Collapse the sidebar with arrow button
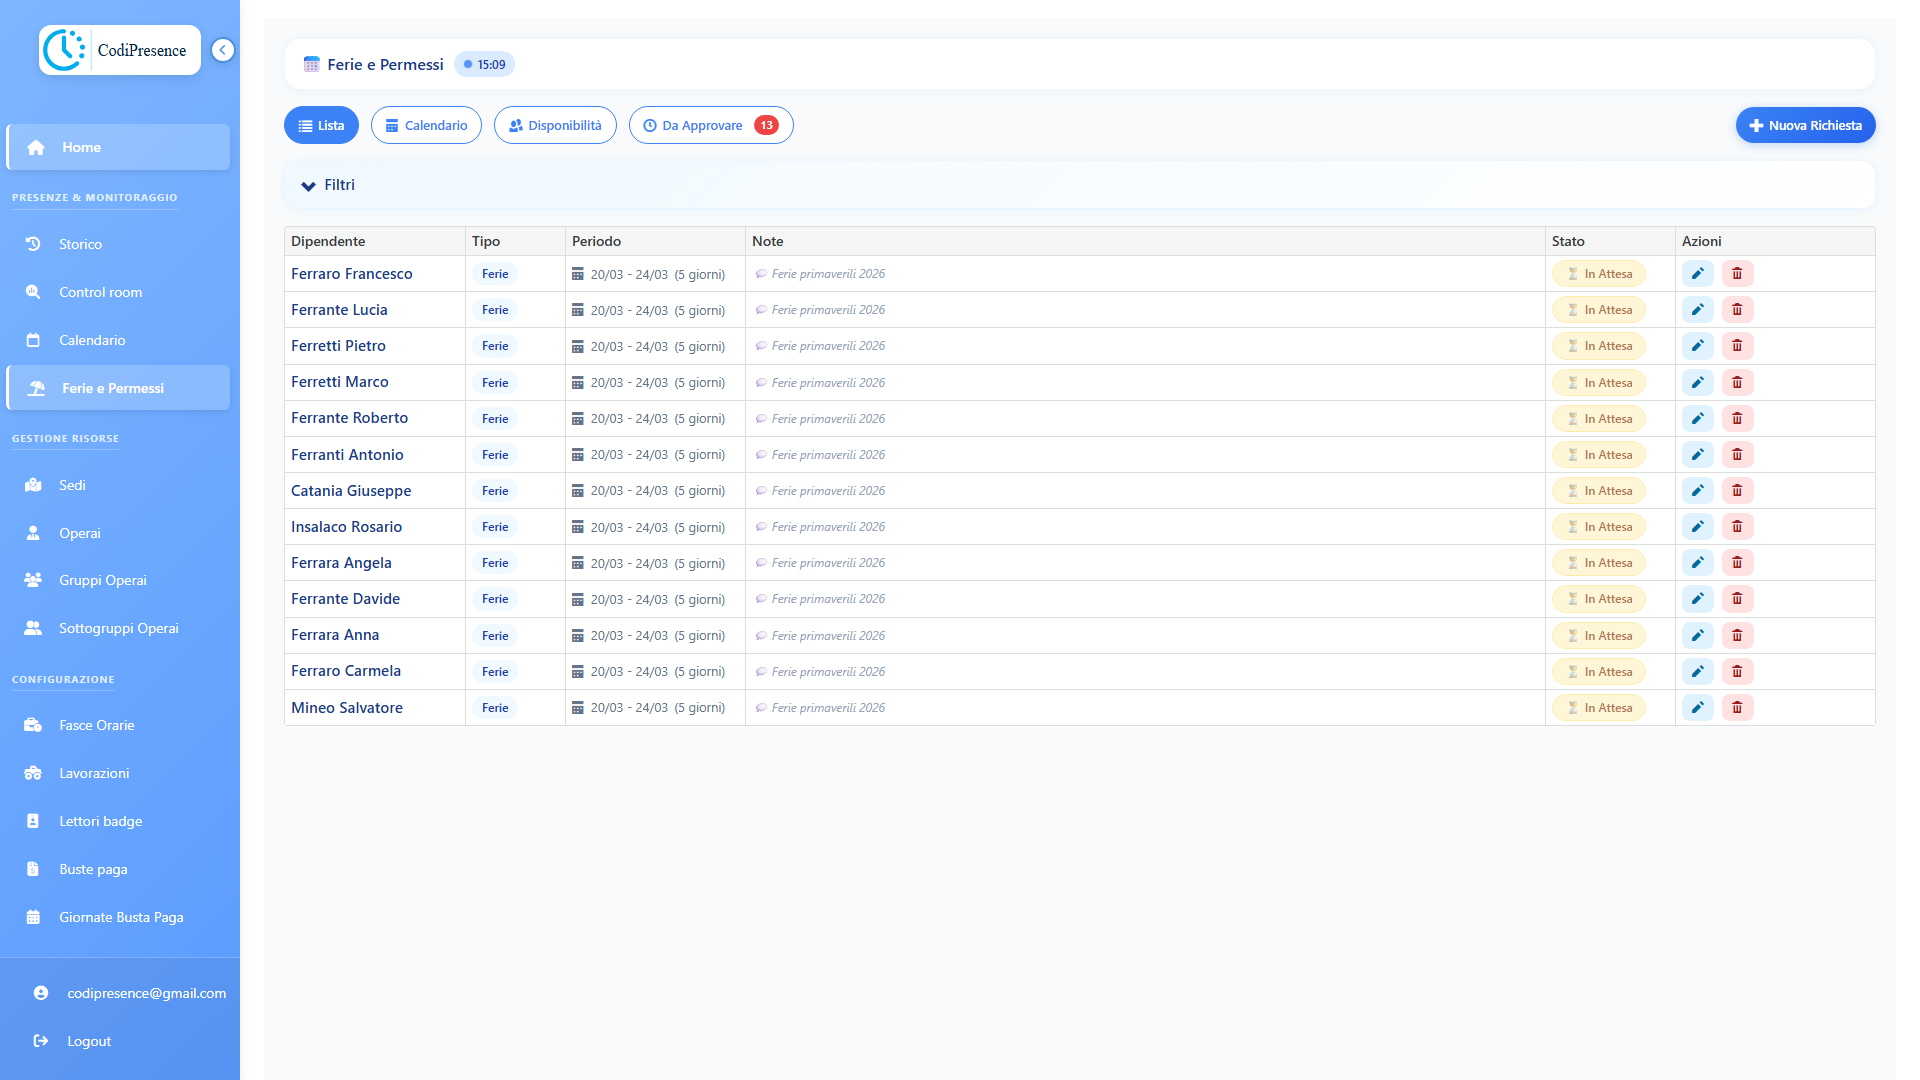This screenshot has height=1080, width=1920. tap(223, 50)
